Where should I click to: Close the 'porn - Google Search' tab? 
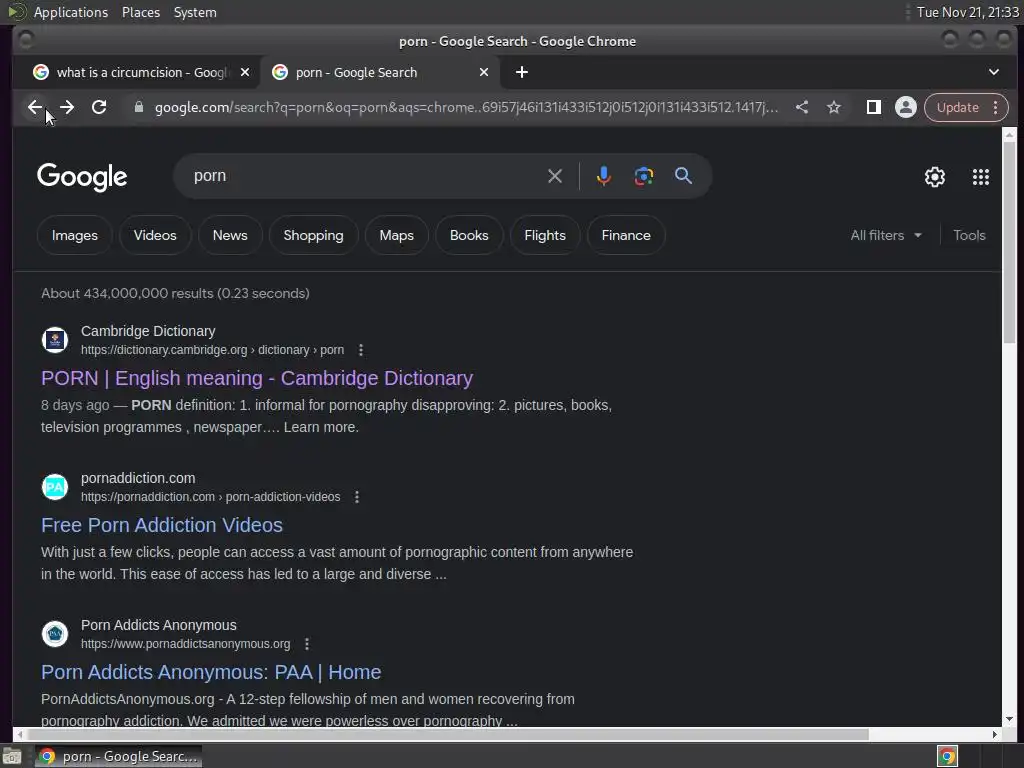(484, 72)
